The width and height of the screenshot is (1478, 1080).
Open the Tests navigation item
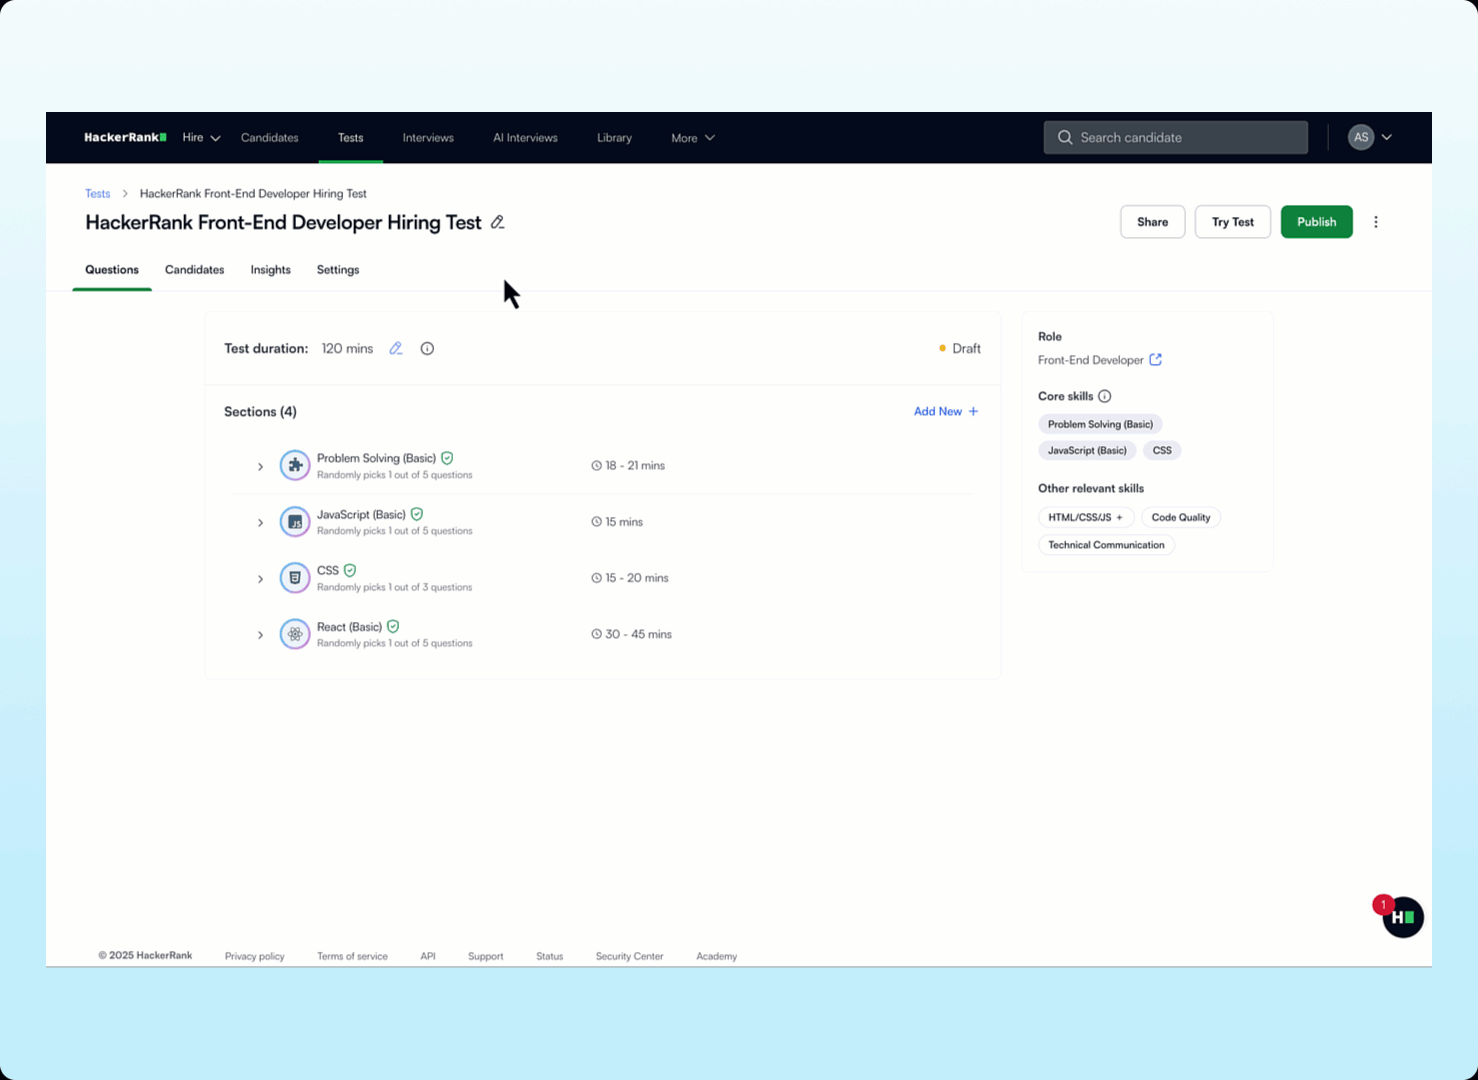[350, 138]
